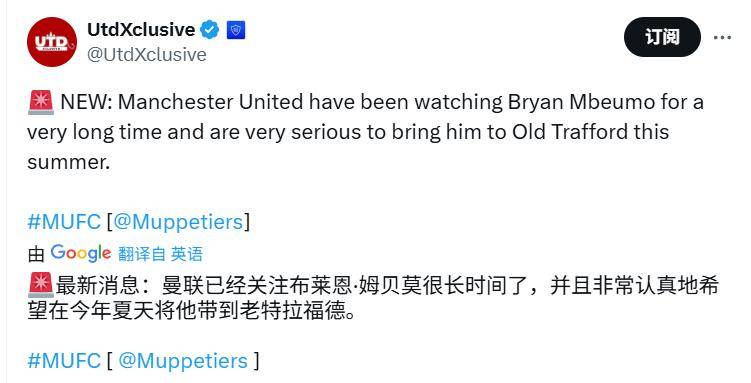Image resolution: width=751 pixels, height=383 pixels.
Task: Open @Muppetiers mention in the English tweet
Action: pos(178,222)
